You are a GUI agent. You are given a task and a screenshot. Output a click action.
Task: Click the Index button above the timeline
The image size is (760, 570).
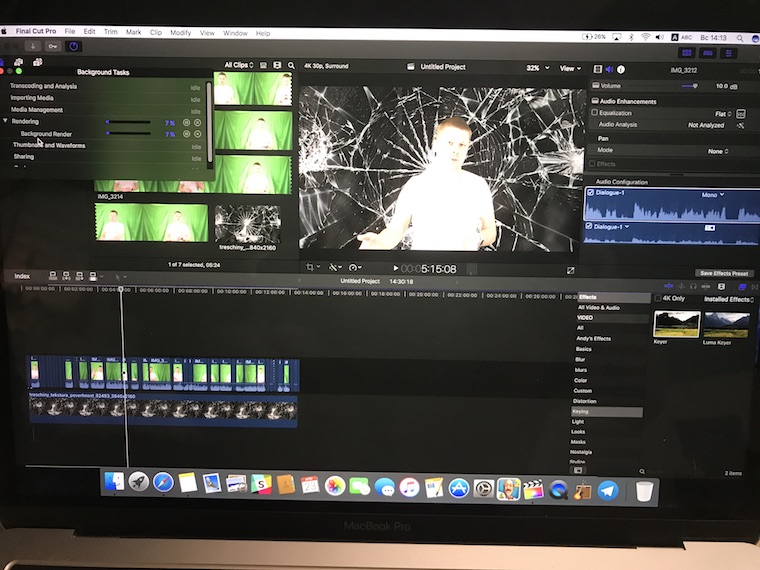[22, 276]
